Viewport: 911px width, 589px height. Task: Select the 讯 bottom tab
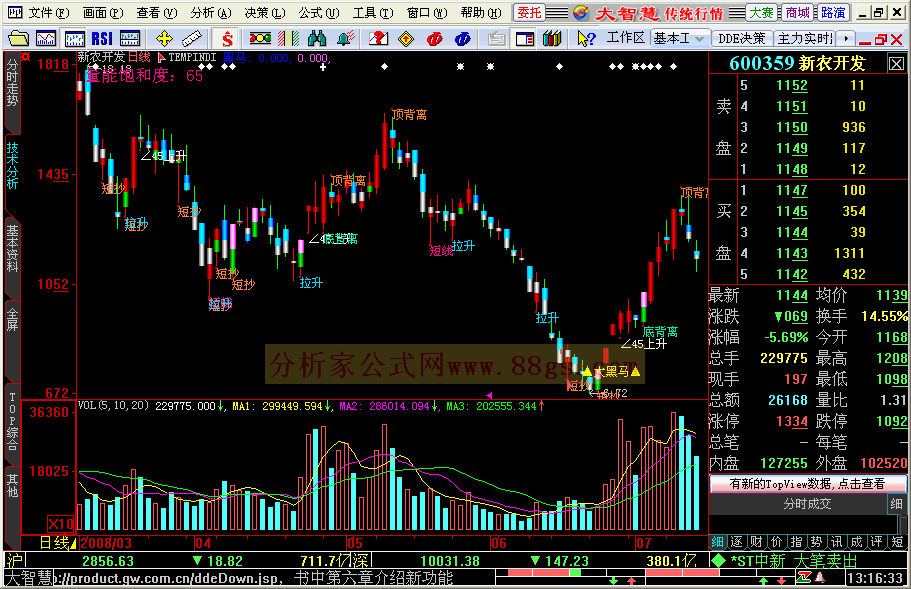point(837,542)
